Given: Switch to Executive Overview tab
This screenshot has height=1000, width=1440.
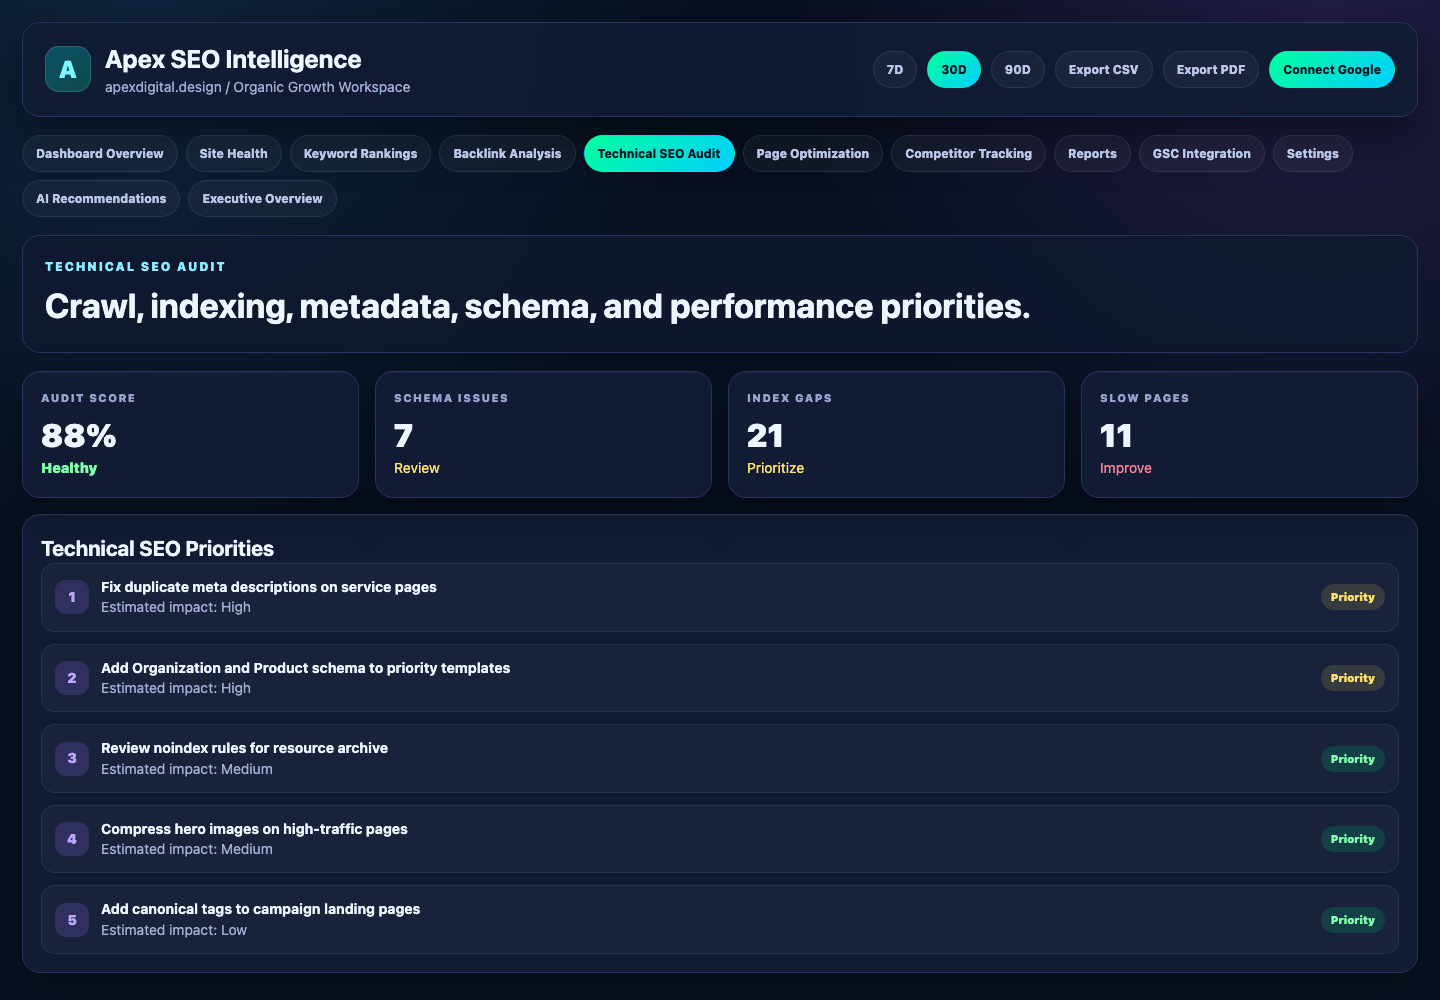Looking at the screenshot, I should click(x=263, y=199).
